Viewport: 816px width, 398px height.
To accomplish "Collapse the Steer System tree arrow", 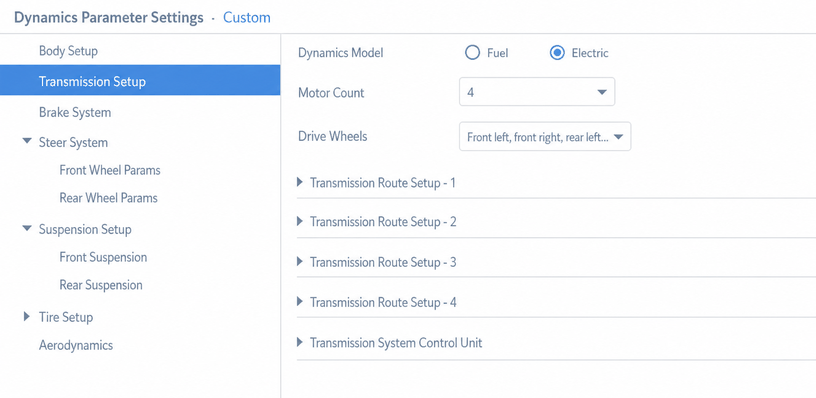I will (x=27, y=142).
